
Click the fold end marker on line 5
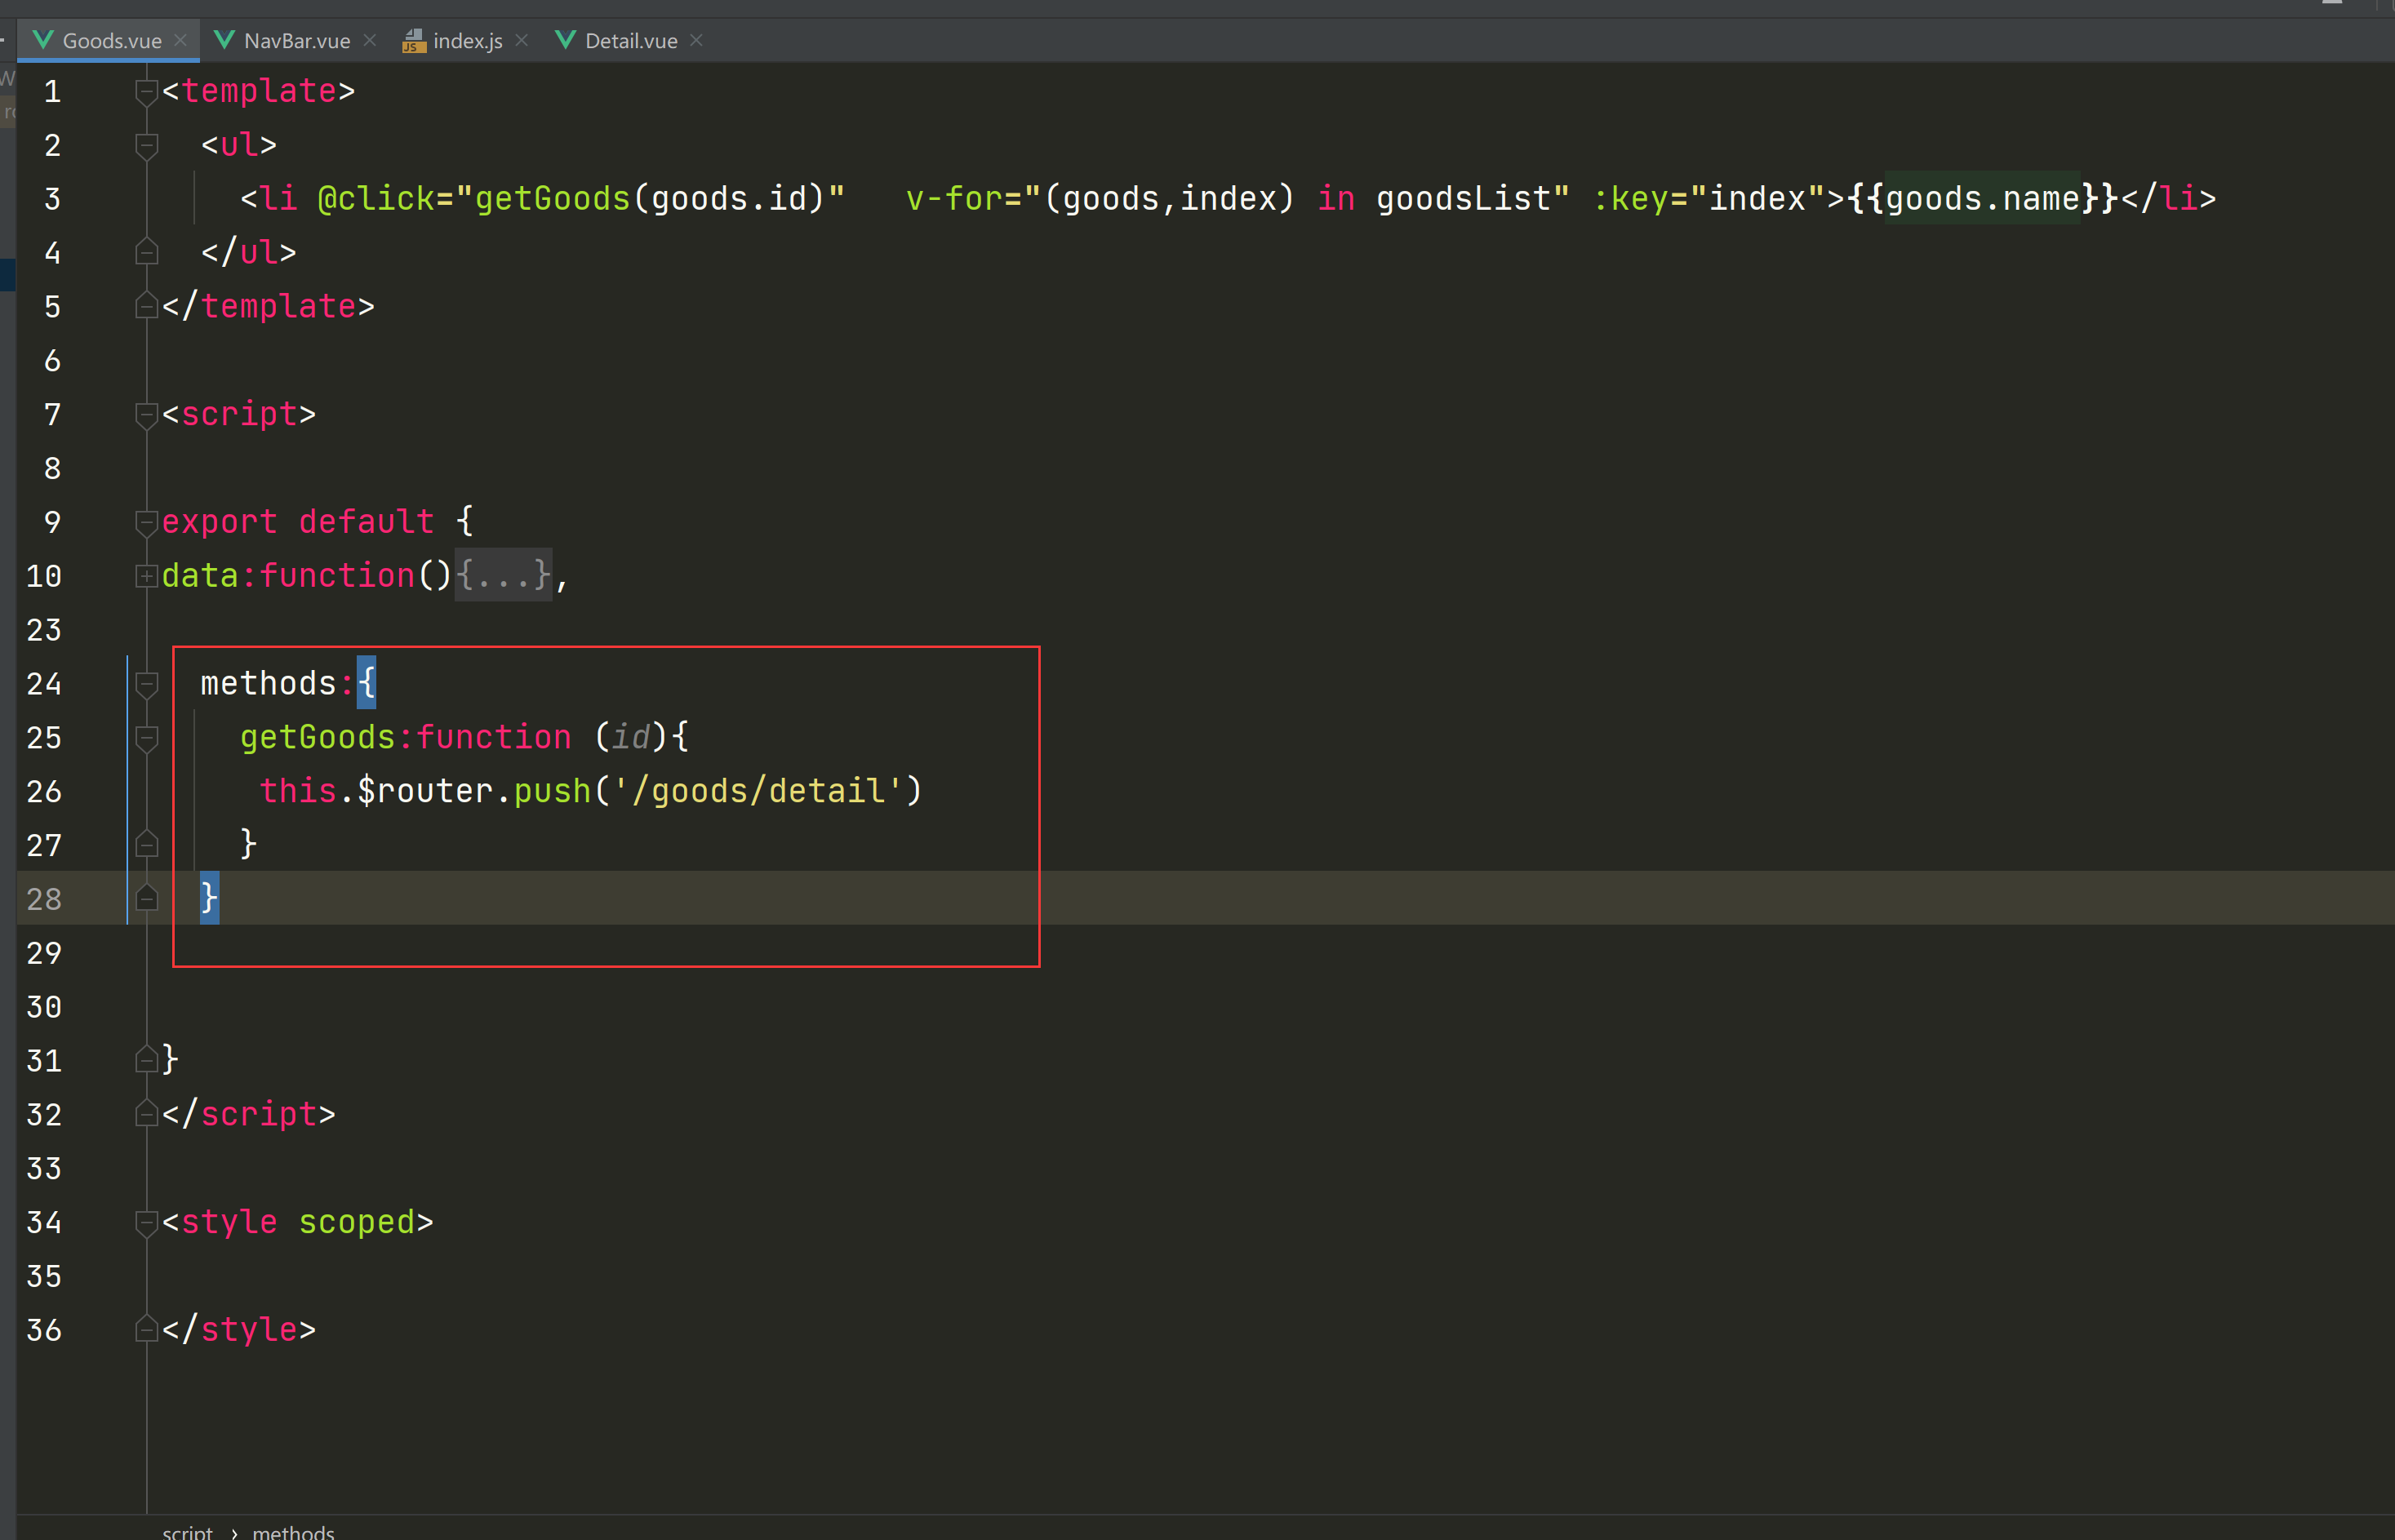[147, 306]
